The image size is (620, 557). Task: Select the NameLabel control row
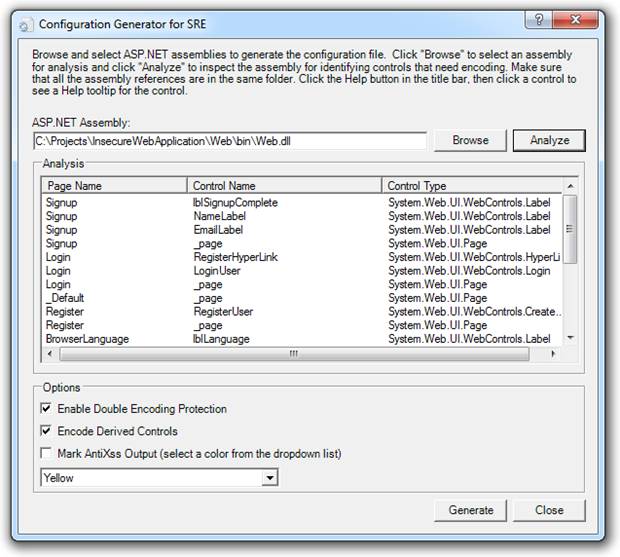(x=301, y=216)
